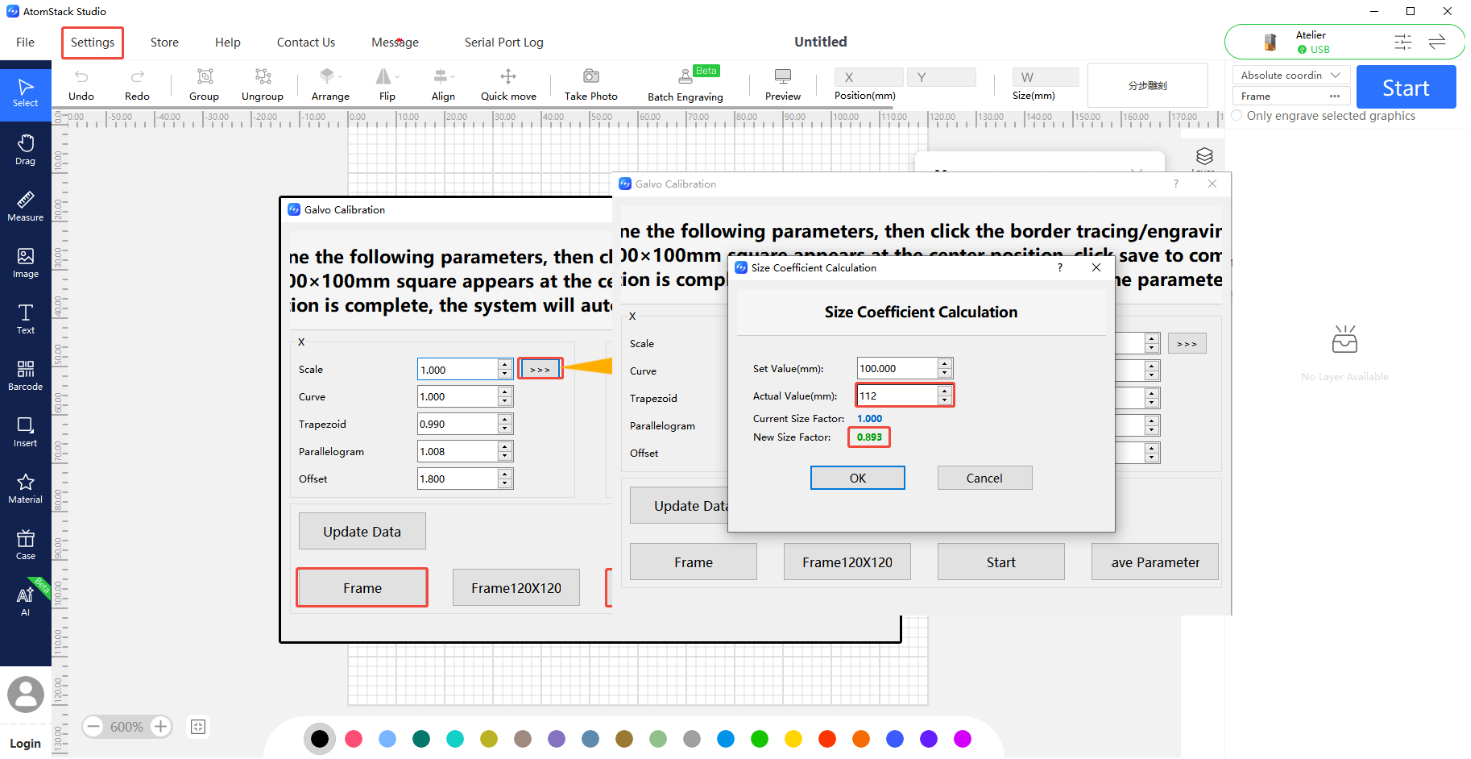The height and width of the screenshot is (759, 1471).
Task: Open the Login account avatar
Action: coord(25,694)
